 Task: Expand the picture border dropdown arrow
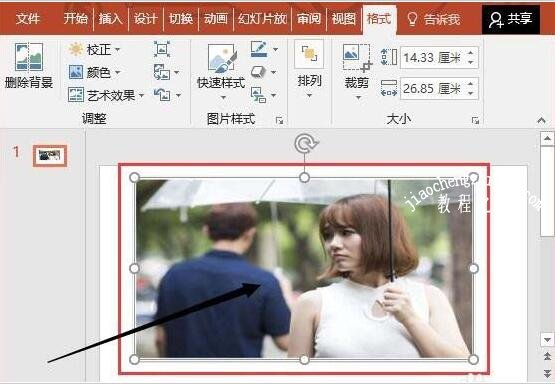click(x=275, y=50)
